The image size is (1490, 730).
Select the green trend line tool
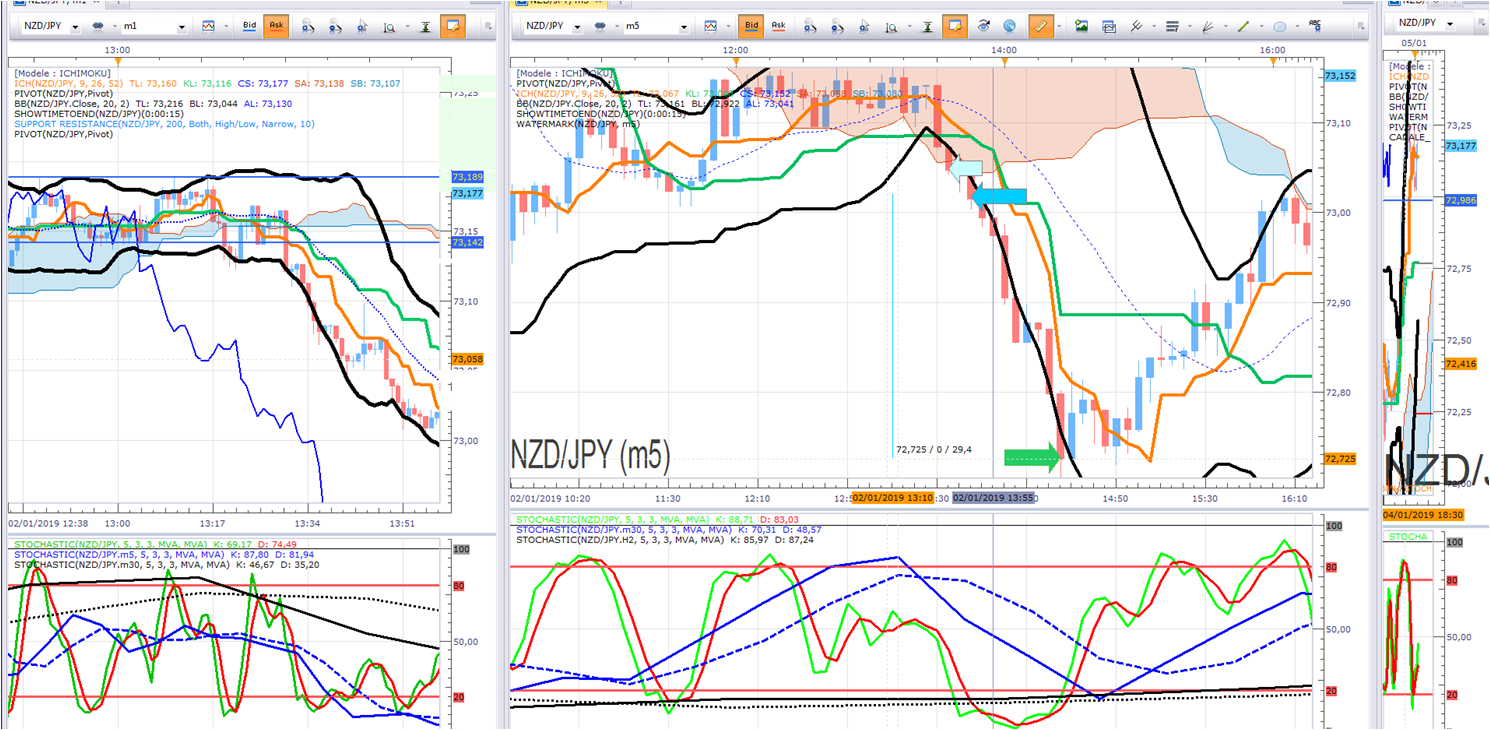[x=1242, y=26]
